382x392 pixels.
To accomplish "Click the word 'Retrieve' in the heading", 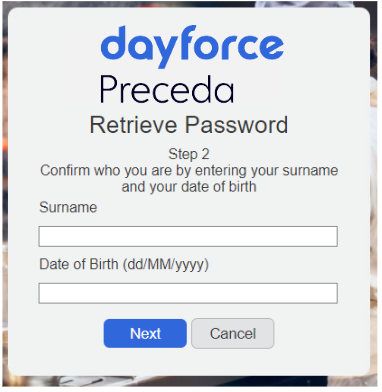I will (x=133, y=125).
